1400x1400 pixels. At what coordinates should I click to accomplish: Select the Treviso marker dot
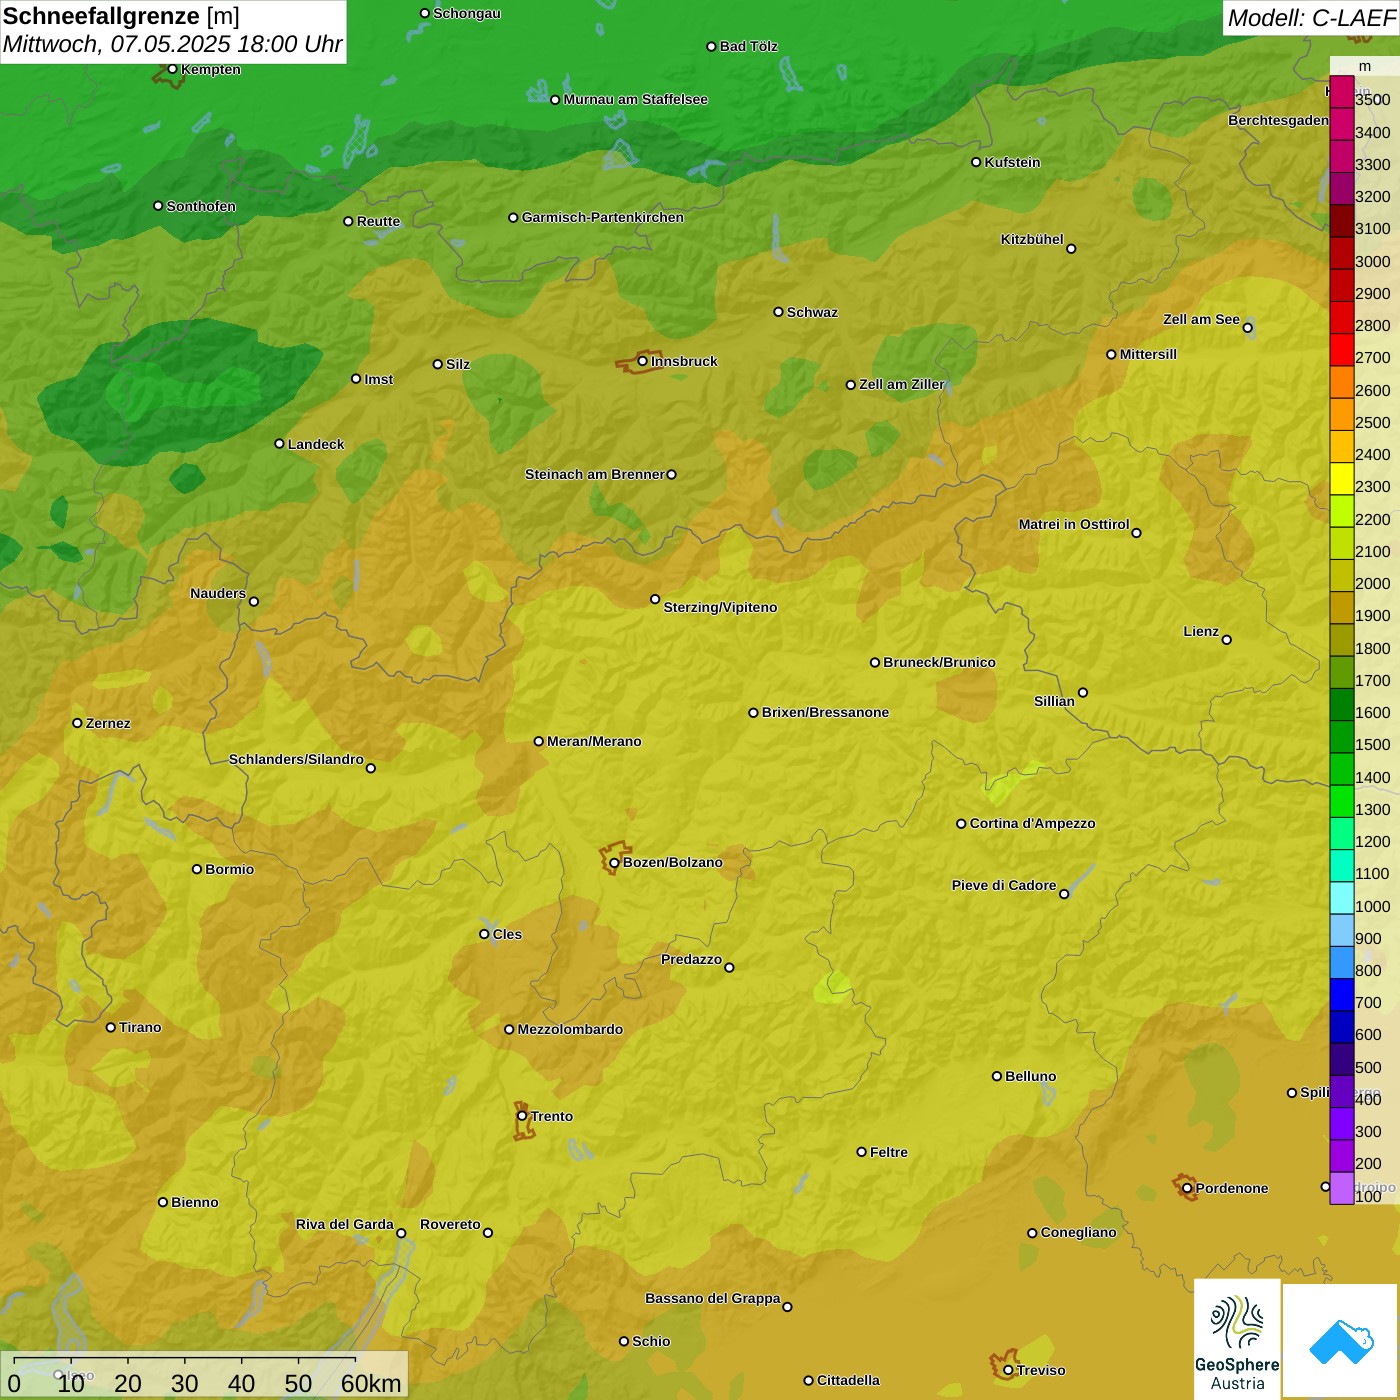pyautogui.click(x=1008, y=1371)
